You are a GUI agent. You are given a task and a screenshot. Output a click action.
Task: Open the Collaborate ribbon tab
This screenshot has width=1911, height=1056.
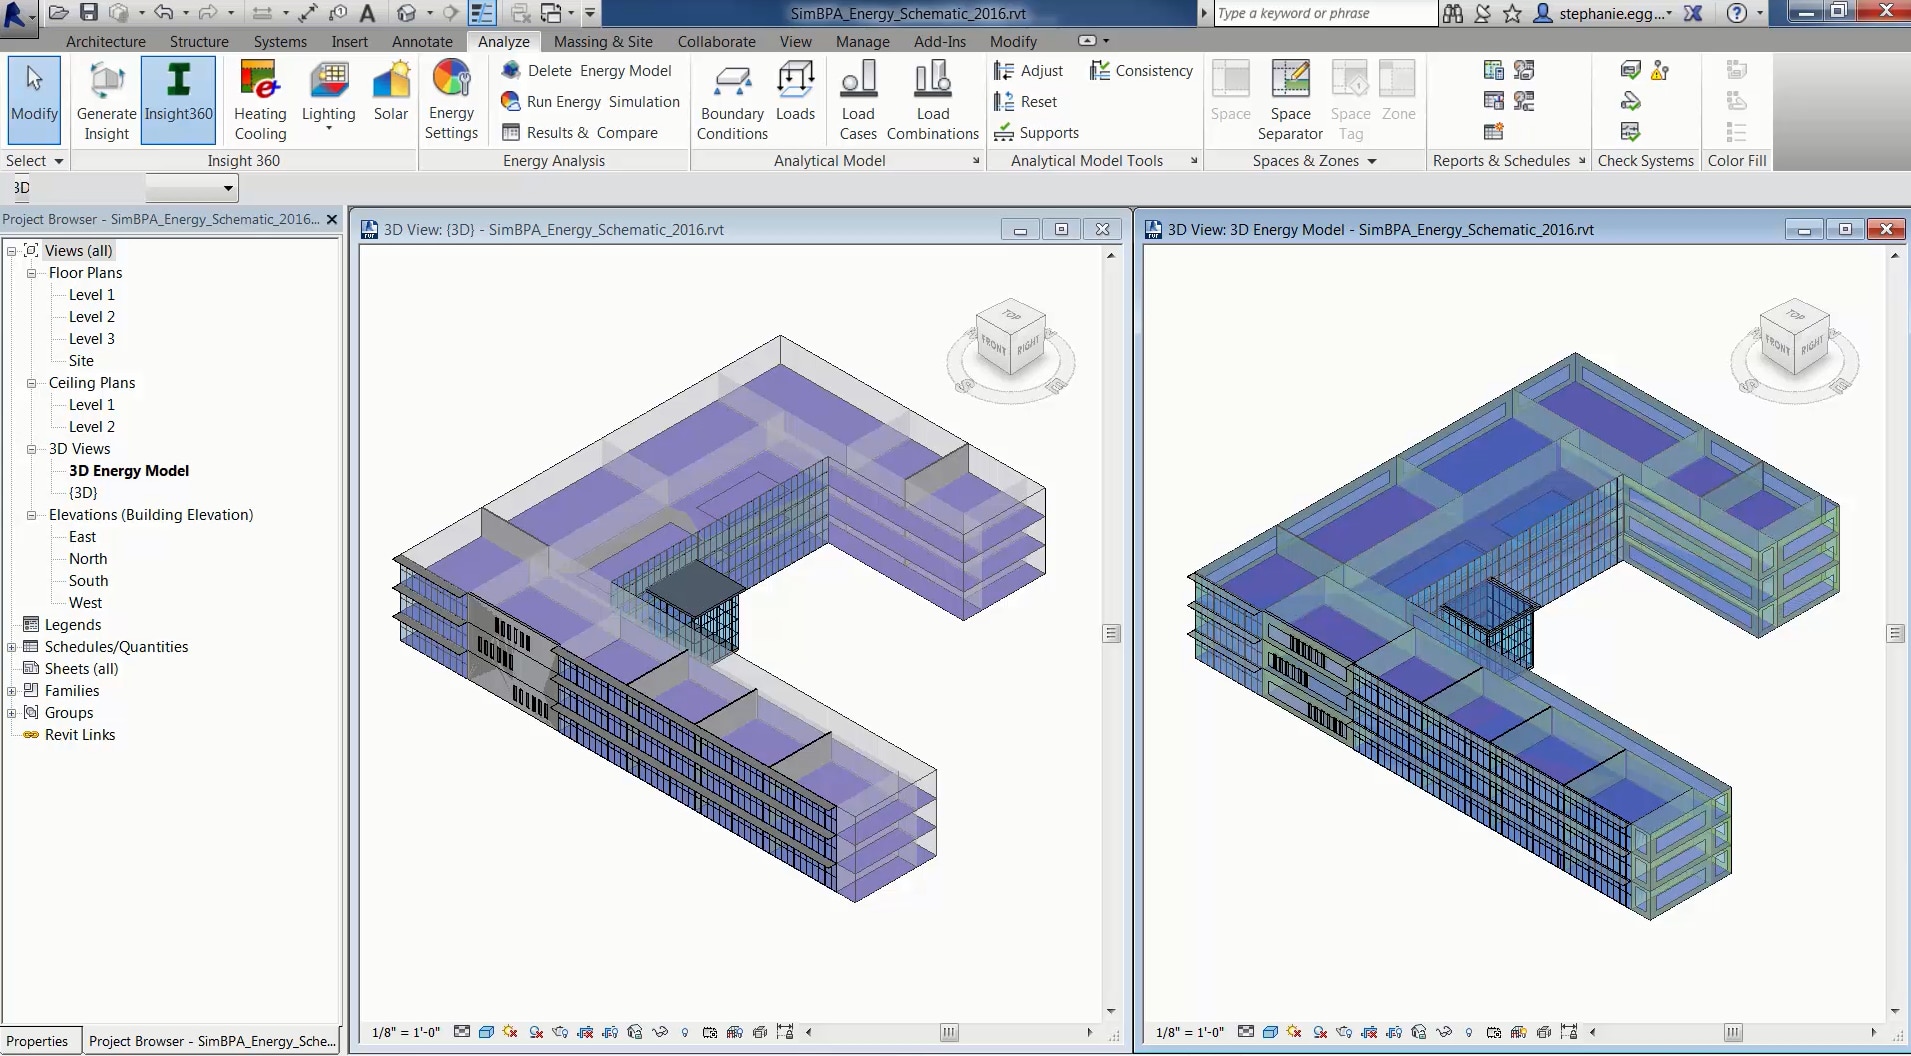[716, 41]
